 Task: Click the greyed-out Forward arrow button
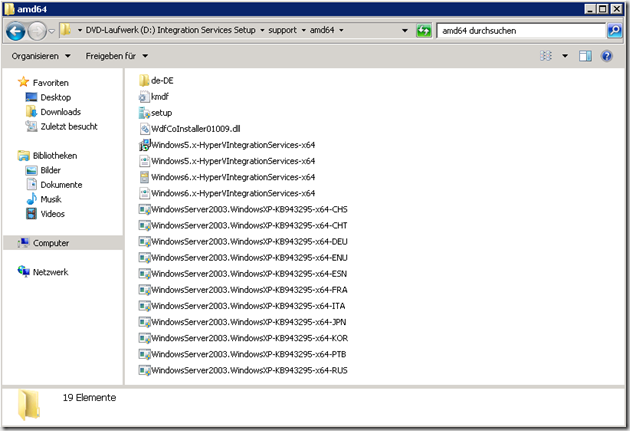pos(37,31)
